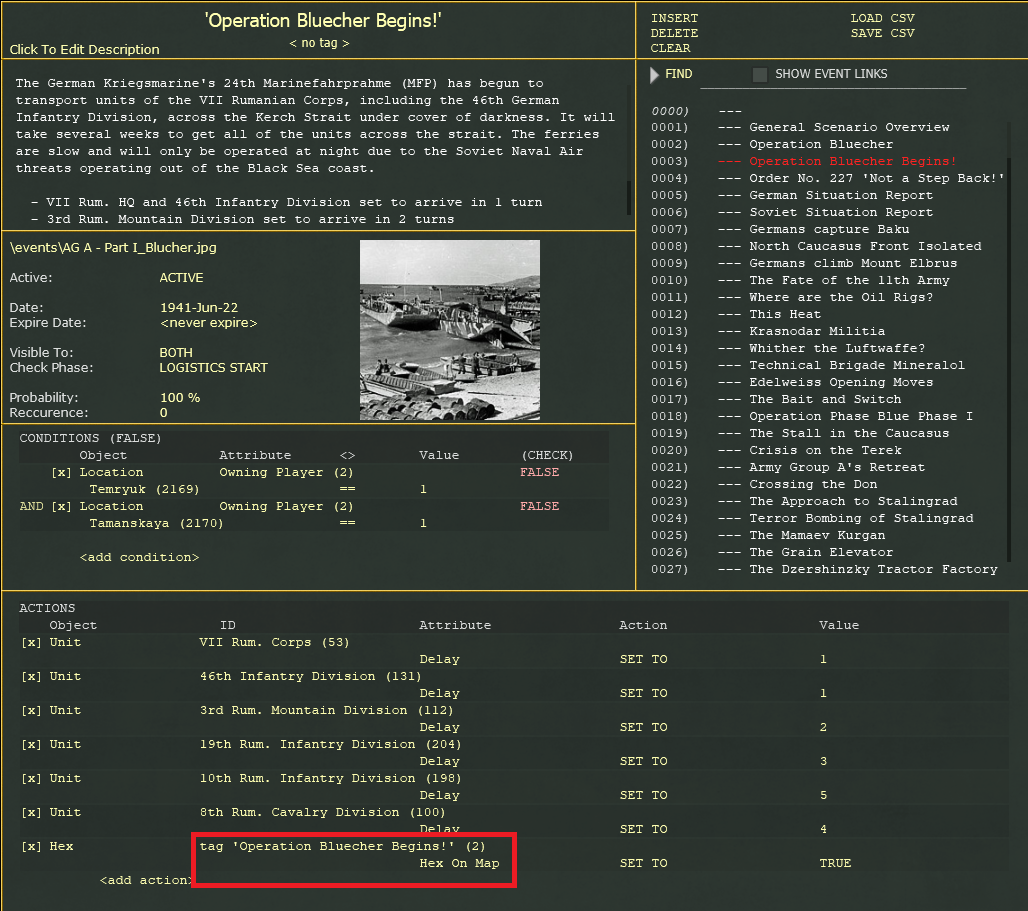This screenshot has height=911, width=1028.
Task: Edit the Reccurence value 0
Action: [x=163, y=413]
